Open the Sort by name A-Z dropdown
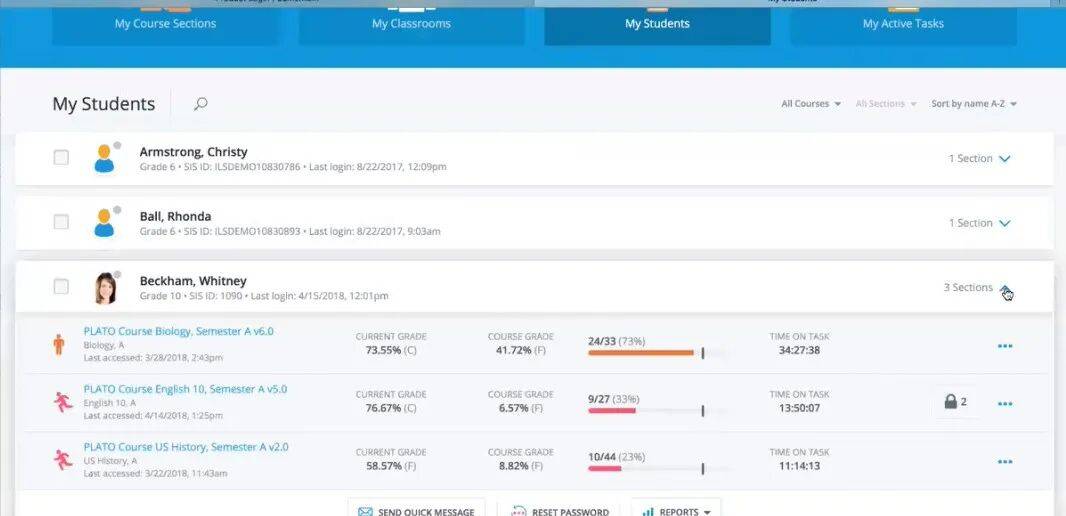This screenshot has height=516, width=1066. (x=974, y=104)
